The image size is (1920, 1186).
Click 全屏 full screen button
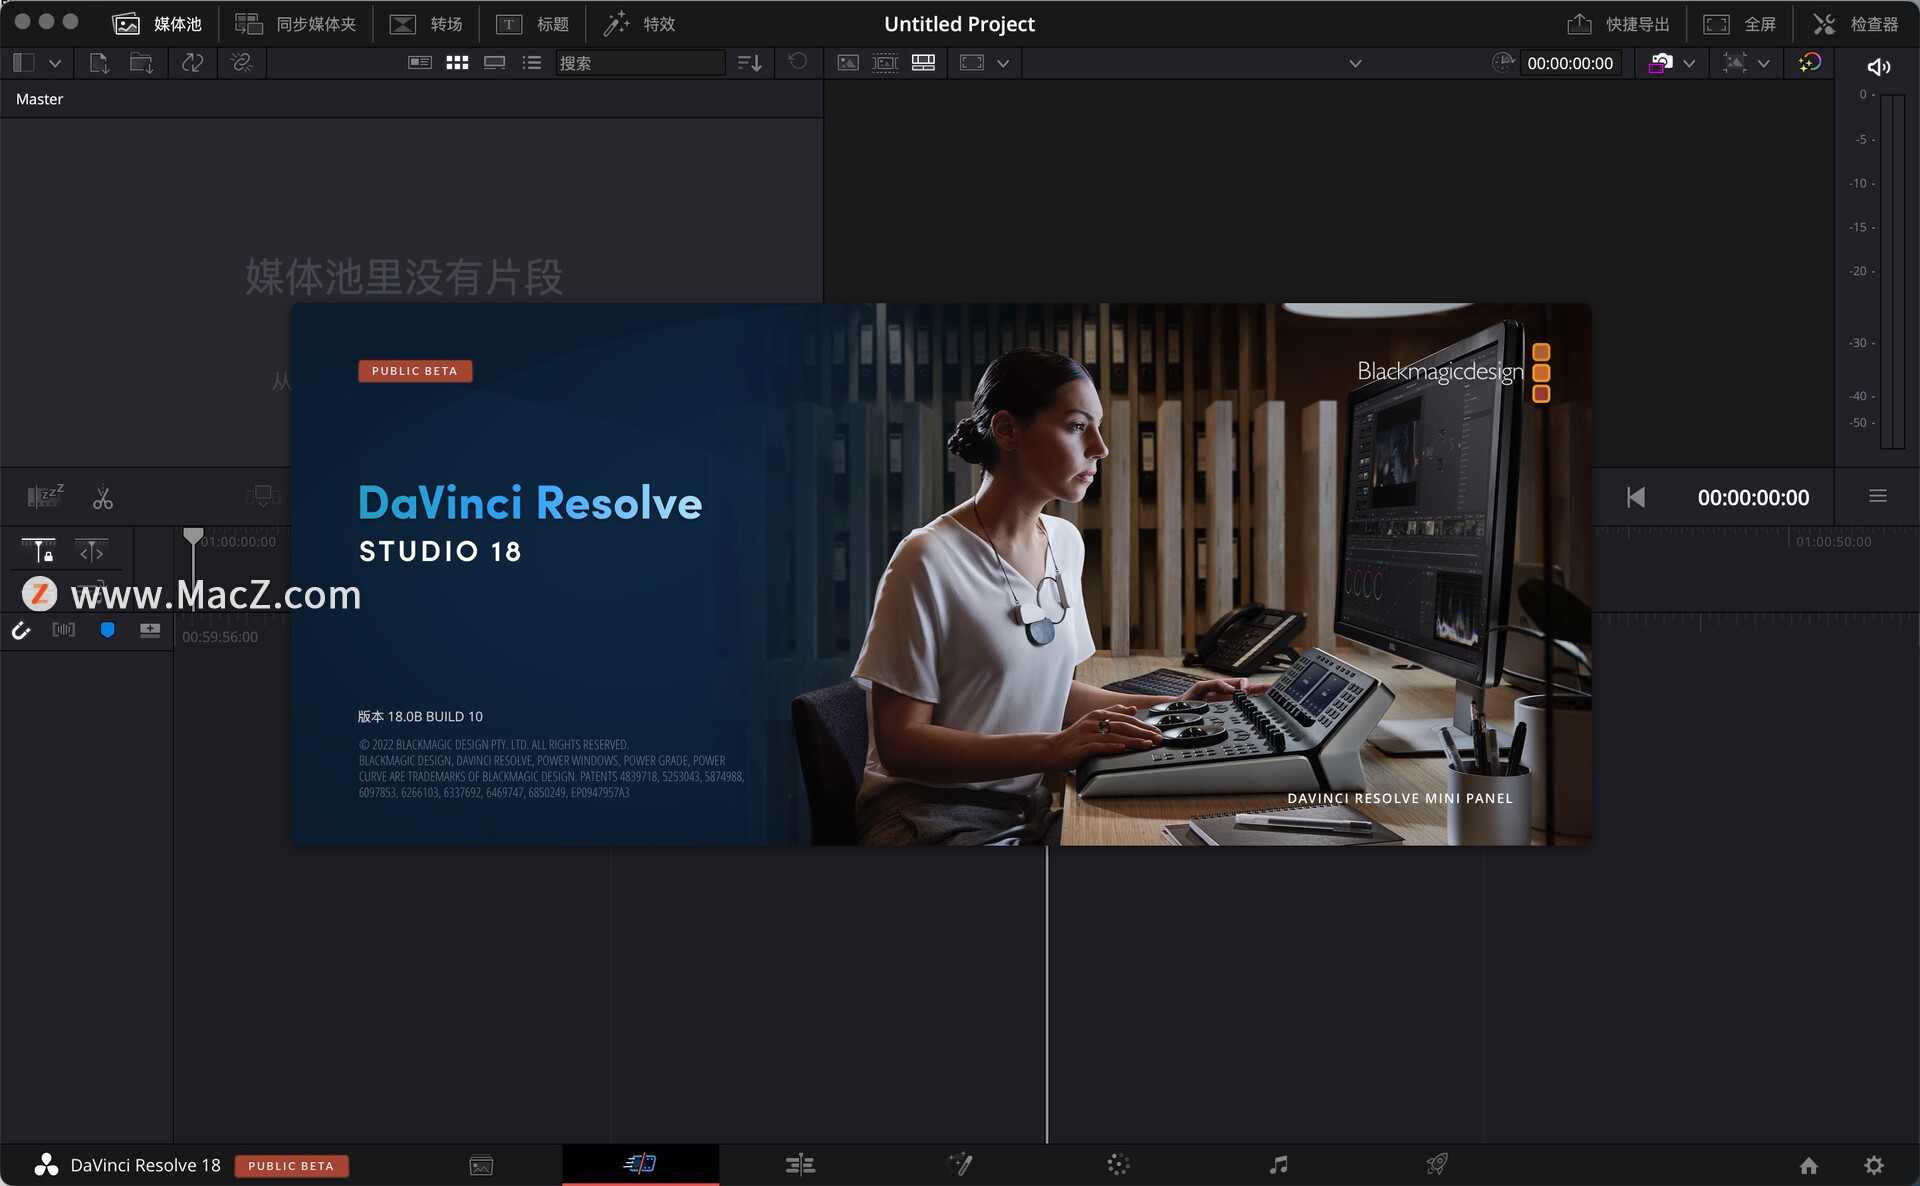[x=1740, y=24]
